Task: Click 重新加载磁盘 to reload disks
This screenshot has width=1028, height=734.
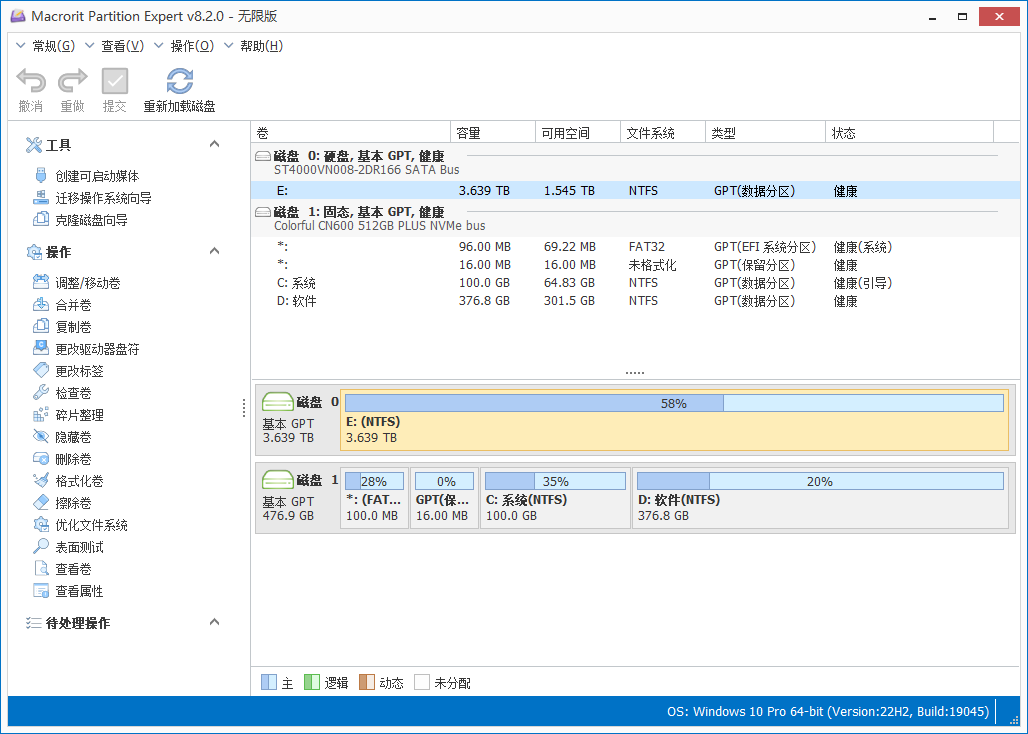Action: coord(179,88)
